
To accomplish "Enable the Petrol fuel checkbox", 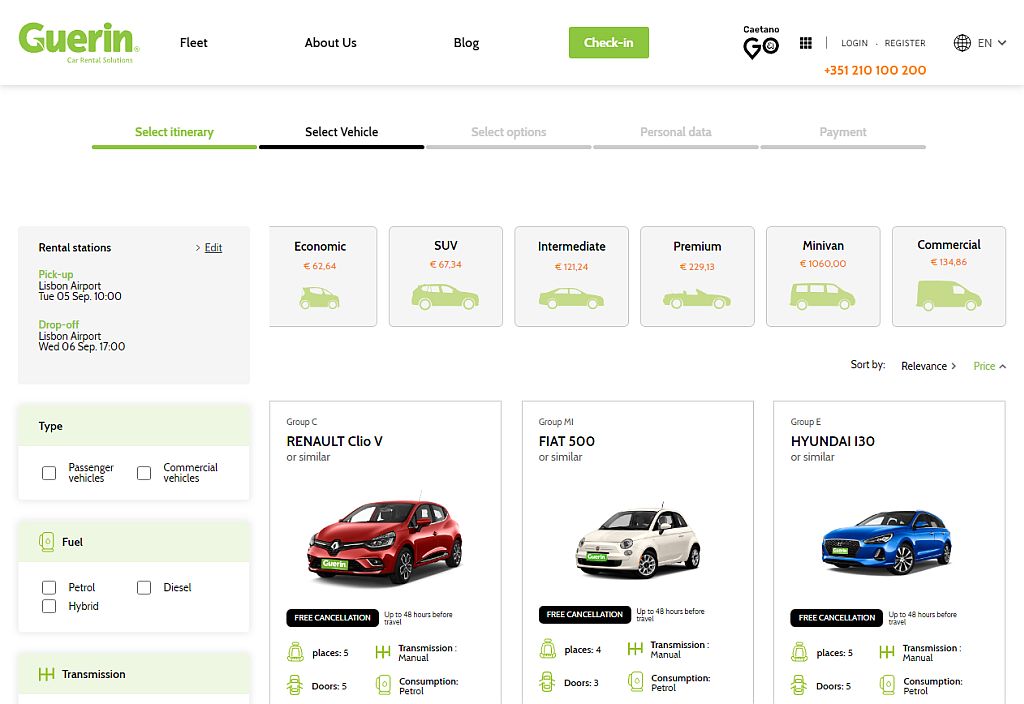I will (x=49, y=587).
